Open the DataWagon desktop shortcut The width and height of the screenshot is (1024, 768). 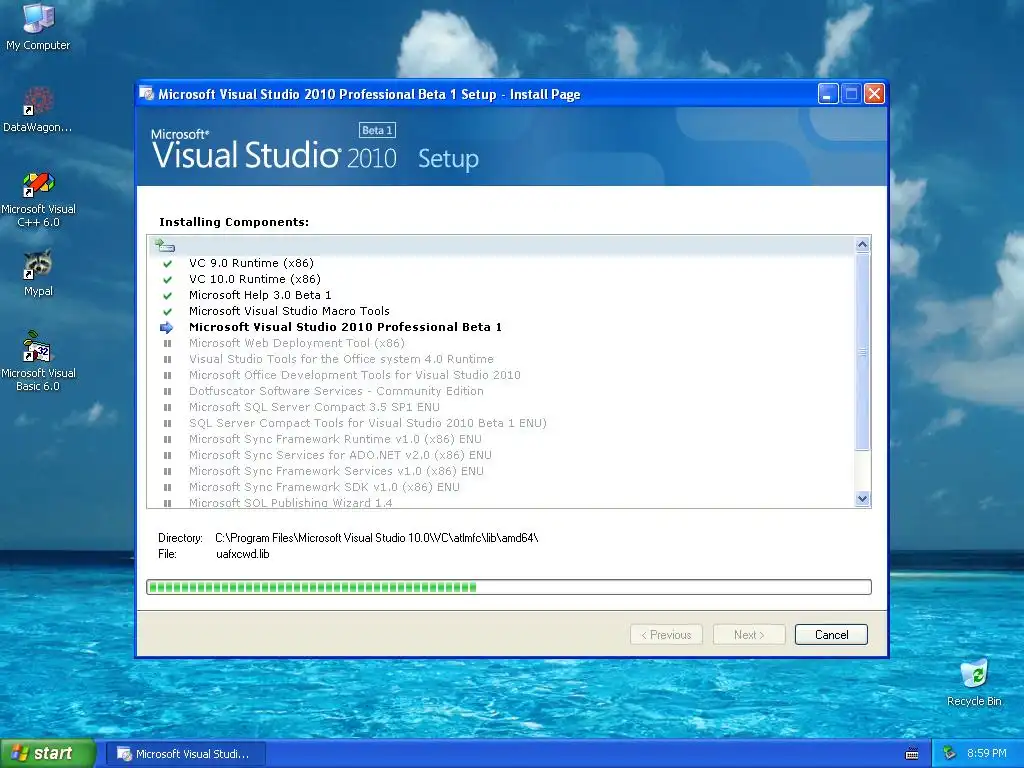38,110
